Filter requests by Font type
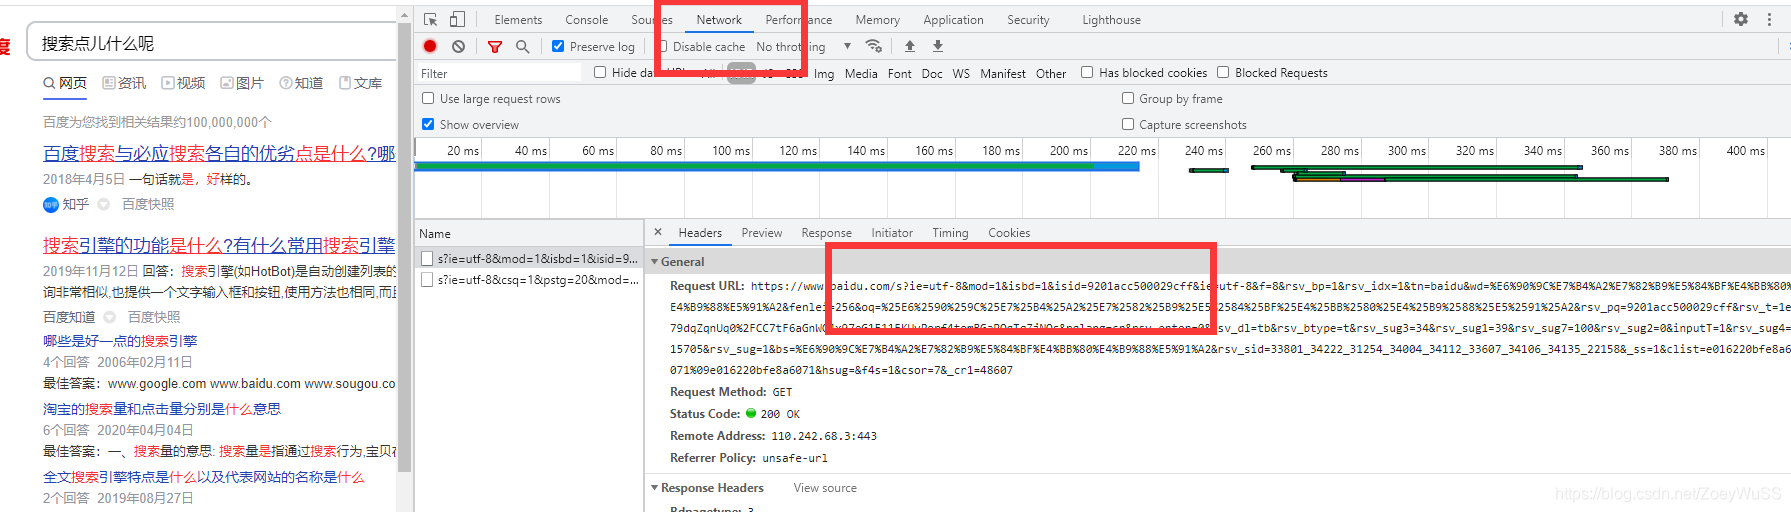 coord(900,73)
